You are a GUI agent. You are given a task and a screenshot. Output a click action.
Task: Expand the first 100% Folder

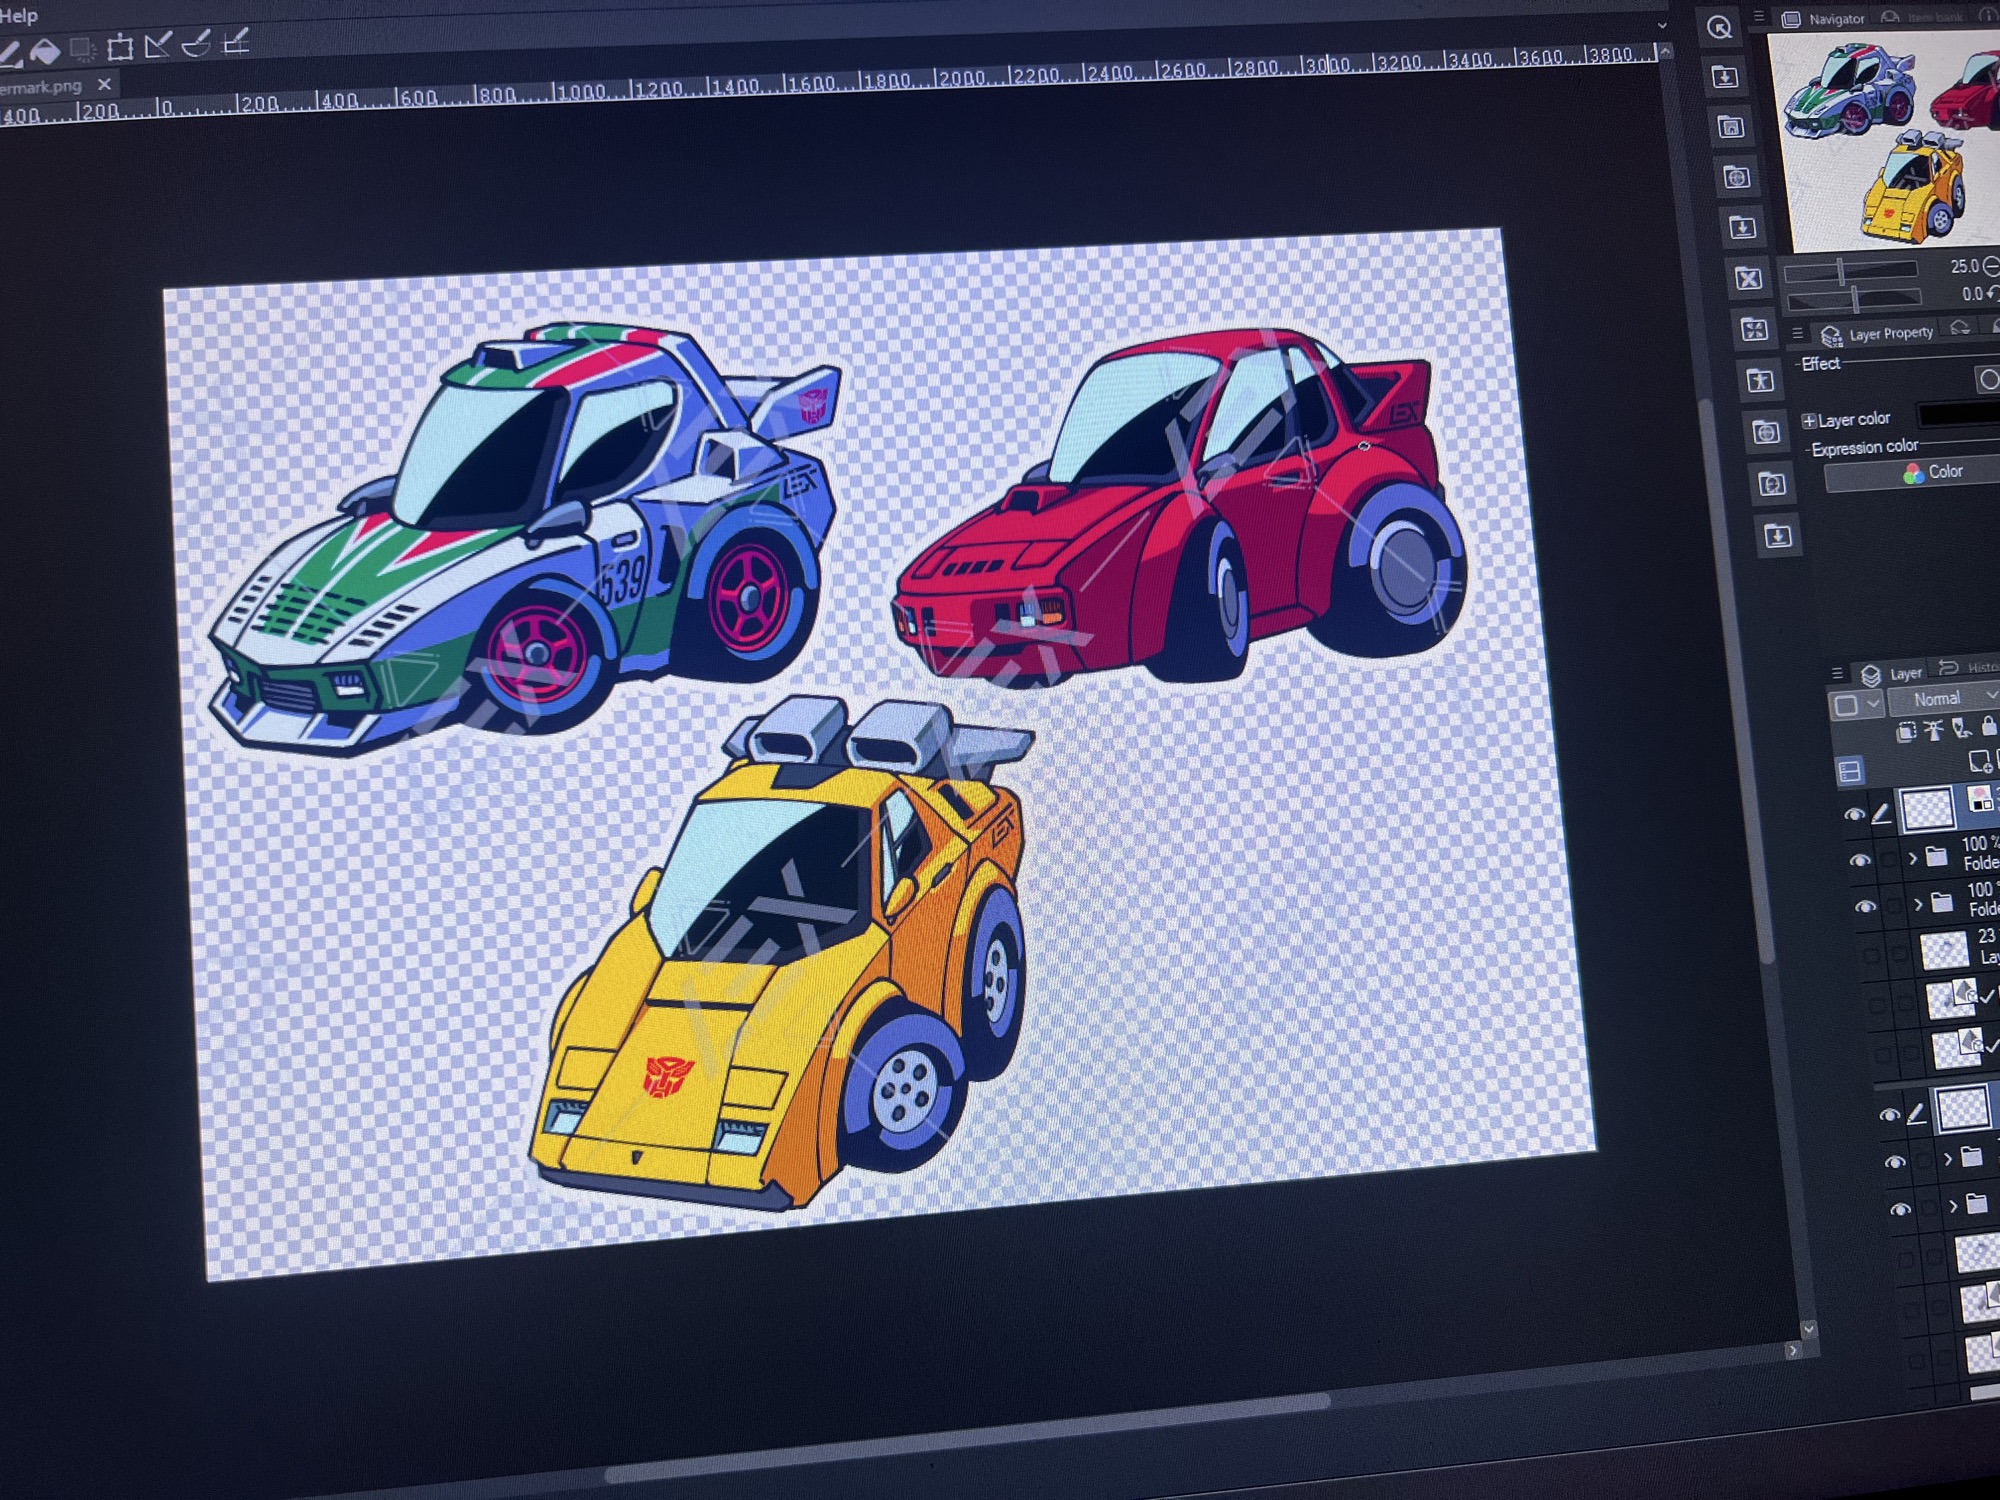(1912, 858)
